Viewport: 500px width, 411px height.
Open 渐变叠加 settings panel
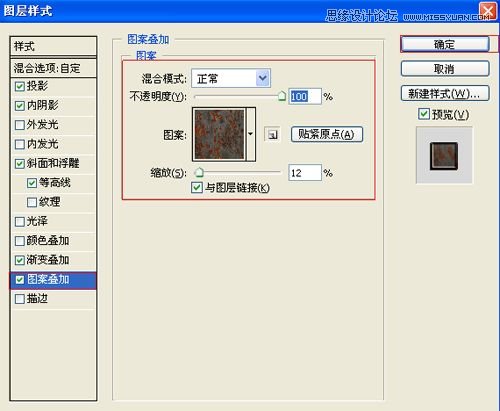(48, 260)
